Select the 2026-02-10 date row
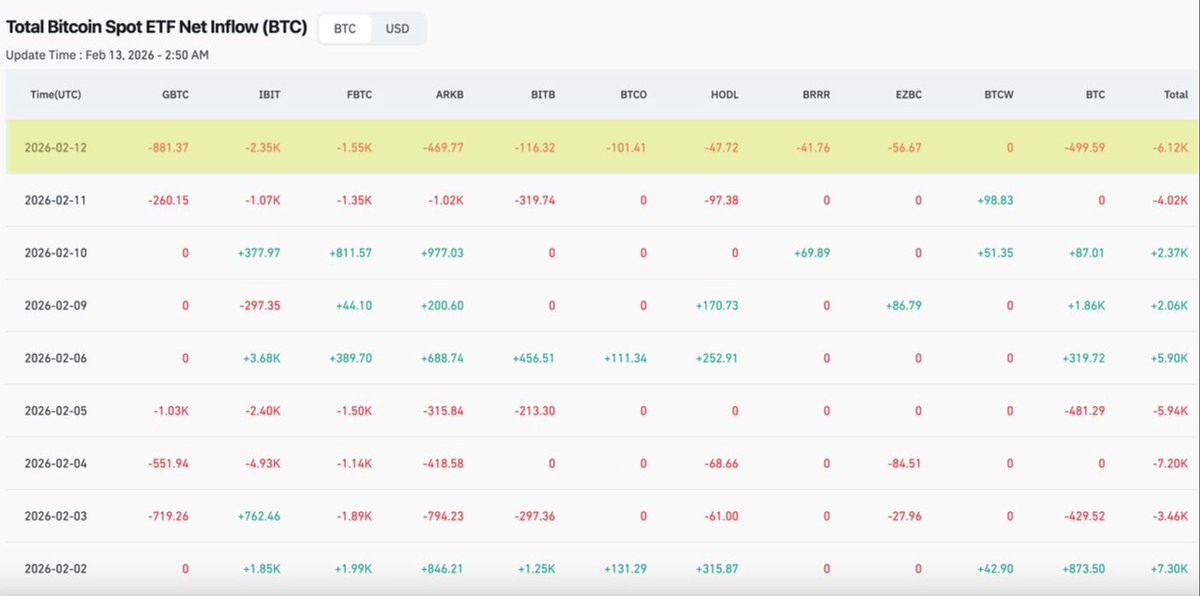This screenshot has height=596, width=1200. pyautogui.click(x=600, y=253)
